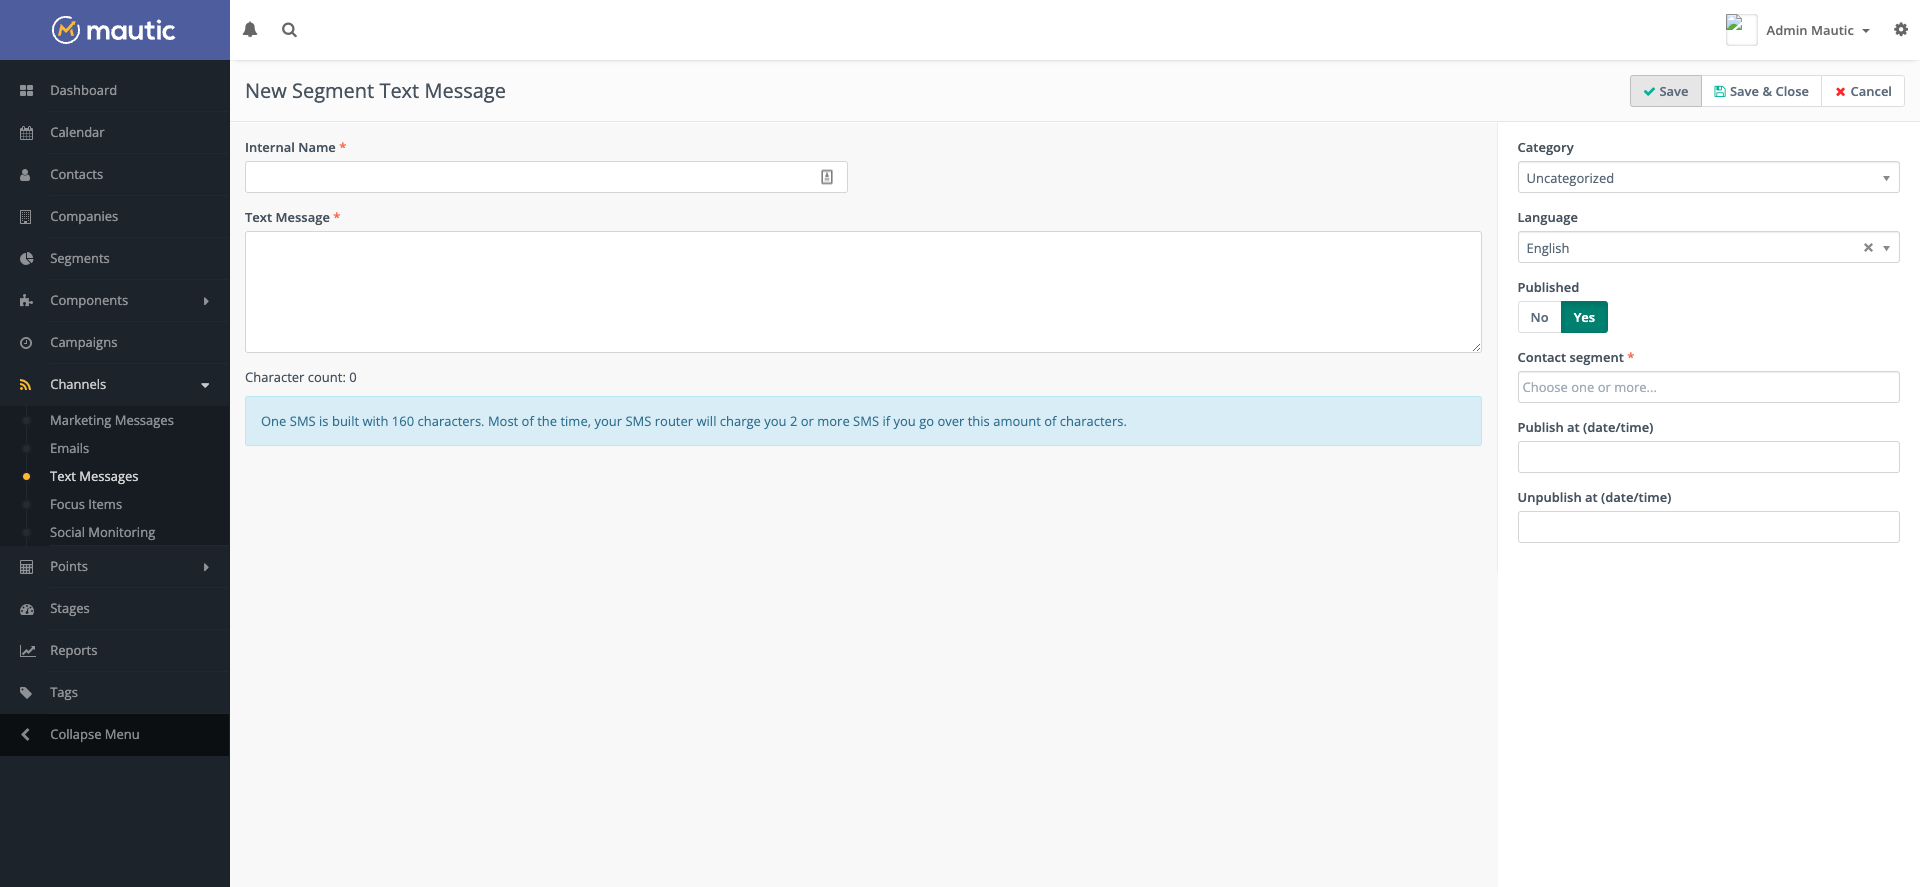This screenshot has width=1920, height=887.
Task: Clear the English language selection
Action: click(1867, 248)
